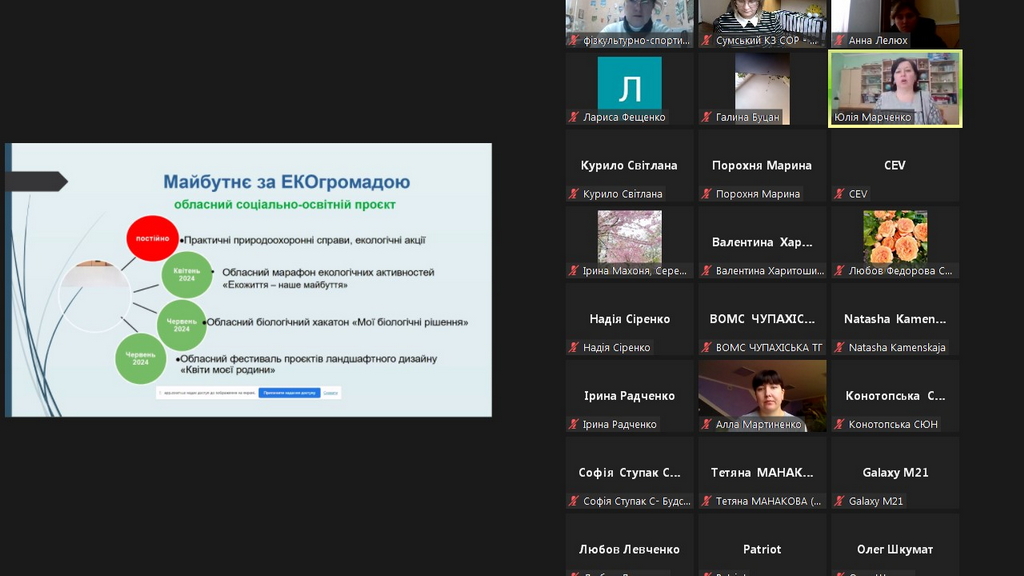This screenshot has height=576, width=1024.
Task: Click the muted mic icon beside Лариса Фещенко
Action: tap(574, 118)
